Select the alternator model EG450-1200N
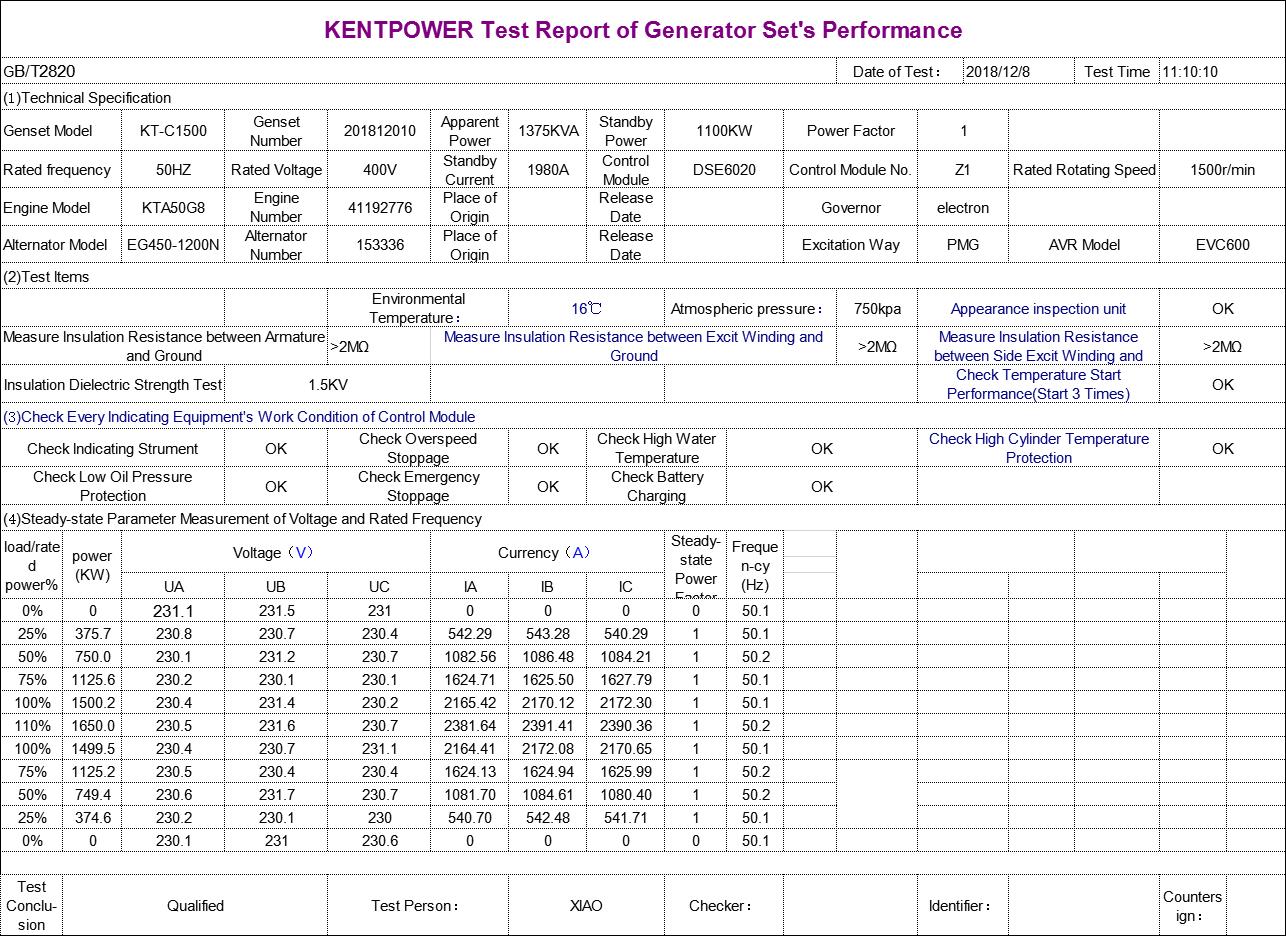 173,245
